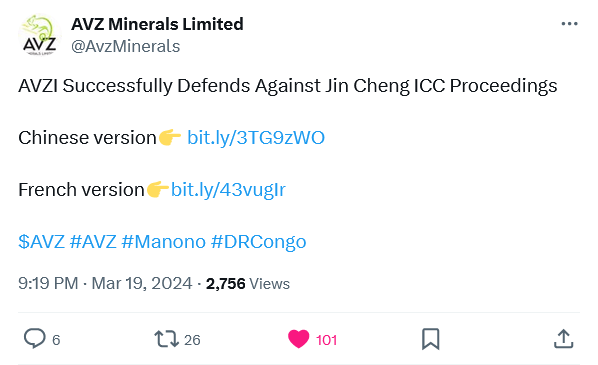
Task: Click the 9:19 PM · Mar 19, 2024 timestamp
Action: click(x=105, y=283)
